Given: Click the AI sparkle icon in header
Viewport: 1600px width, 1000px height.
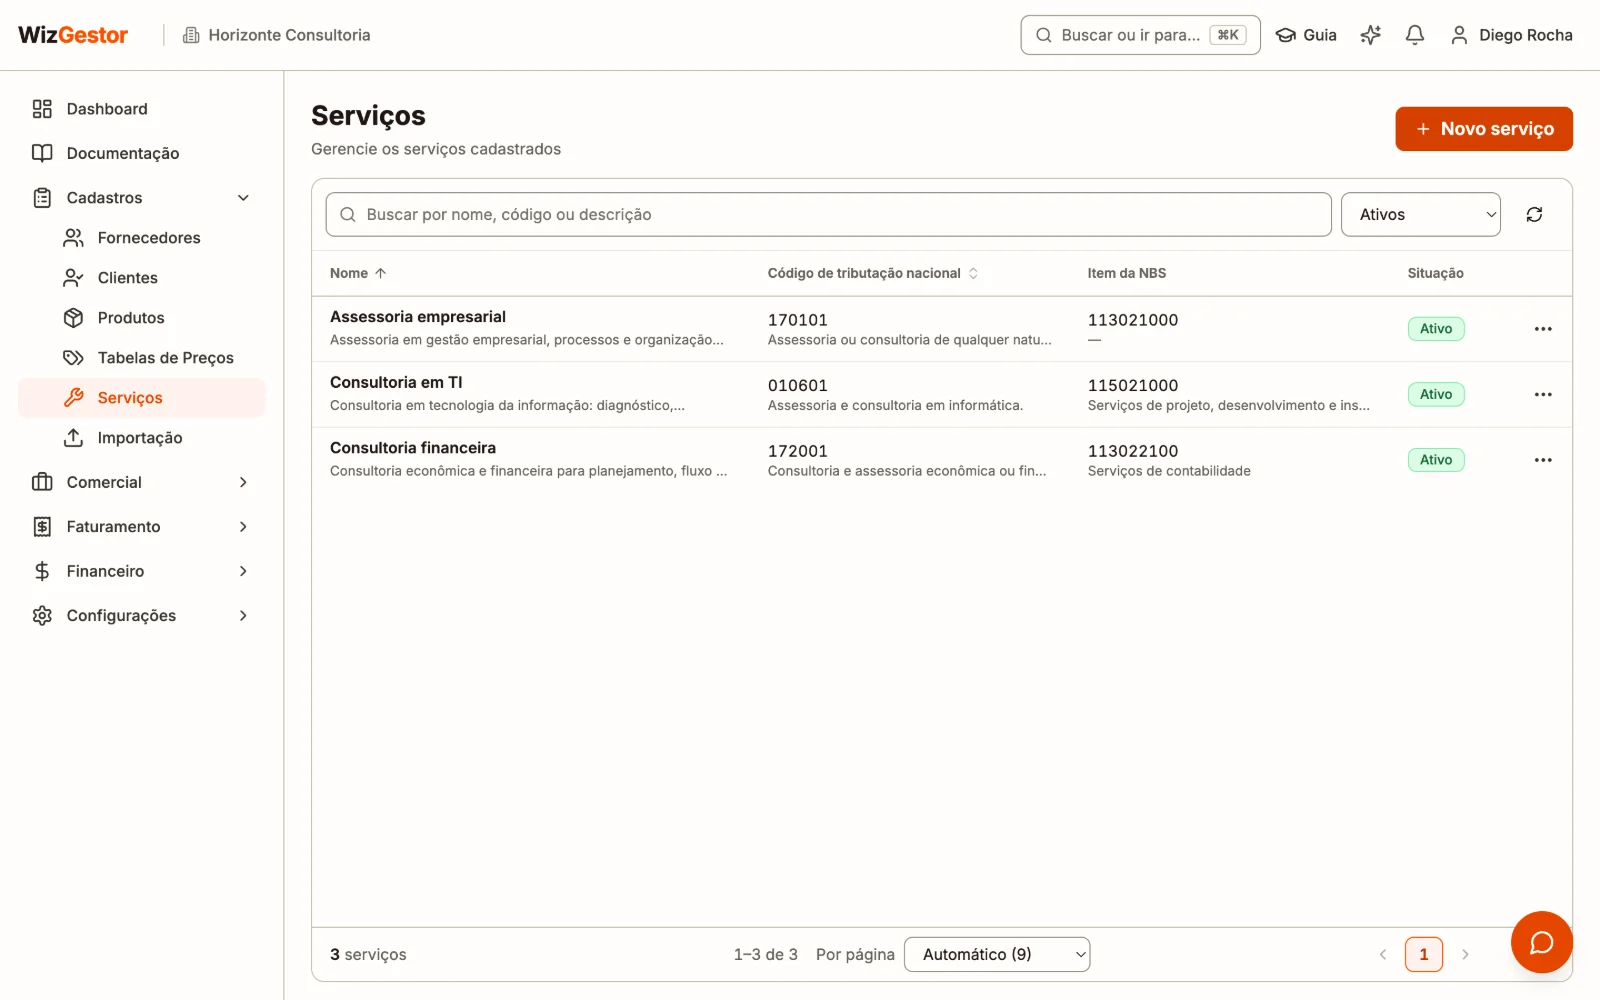Looking at the screenshot, I should tap(1370, 35).
